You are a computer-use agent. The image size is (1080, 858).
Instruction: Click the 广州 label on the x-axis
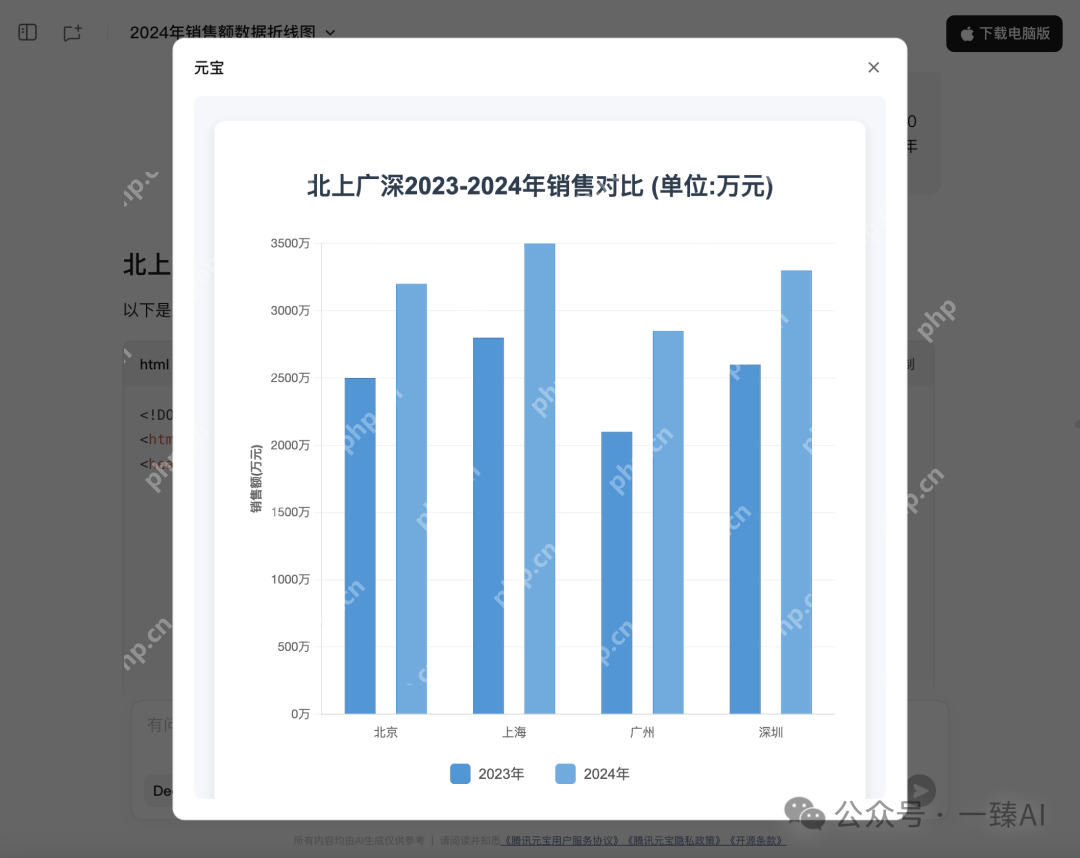tap(642, 732)
